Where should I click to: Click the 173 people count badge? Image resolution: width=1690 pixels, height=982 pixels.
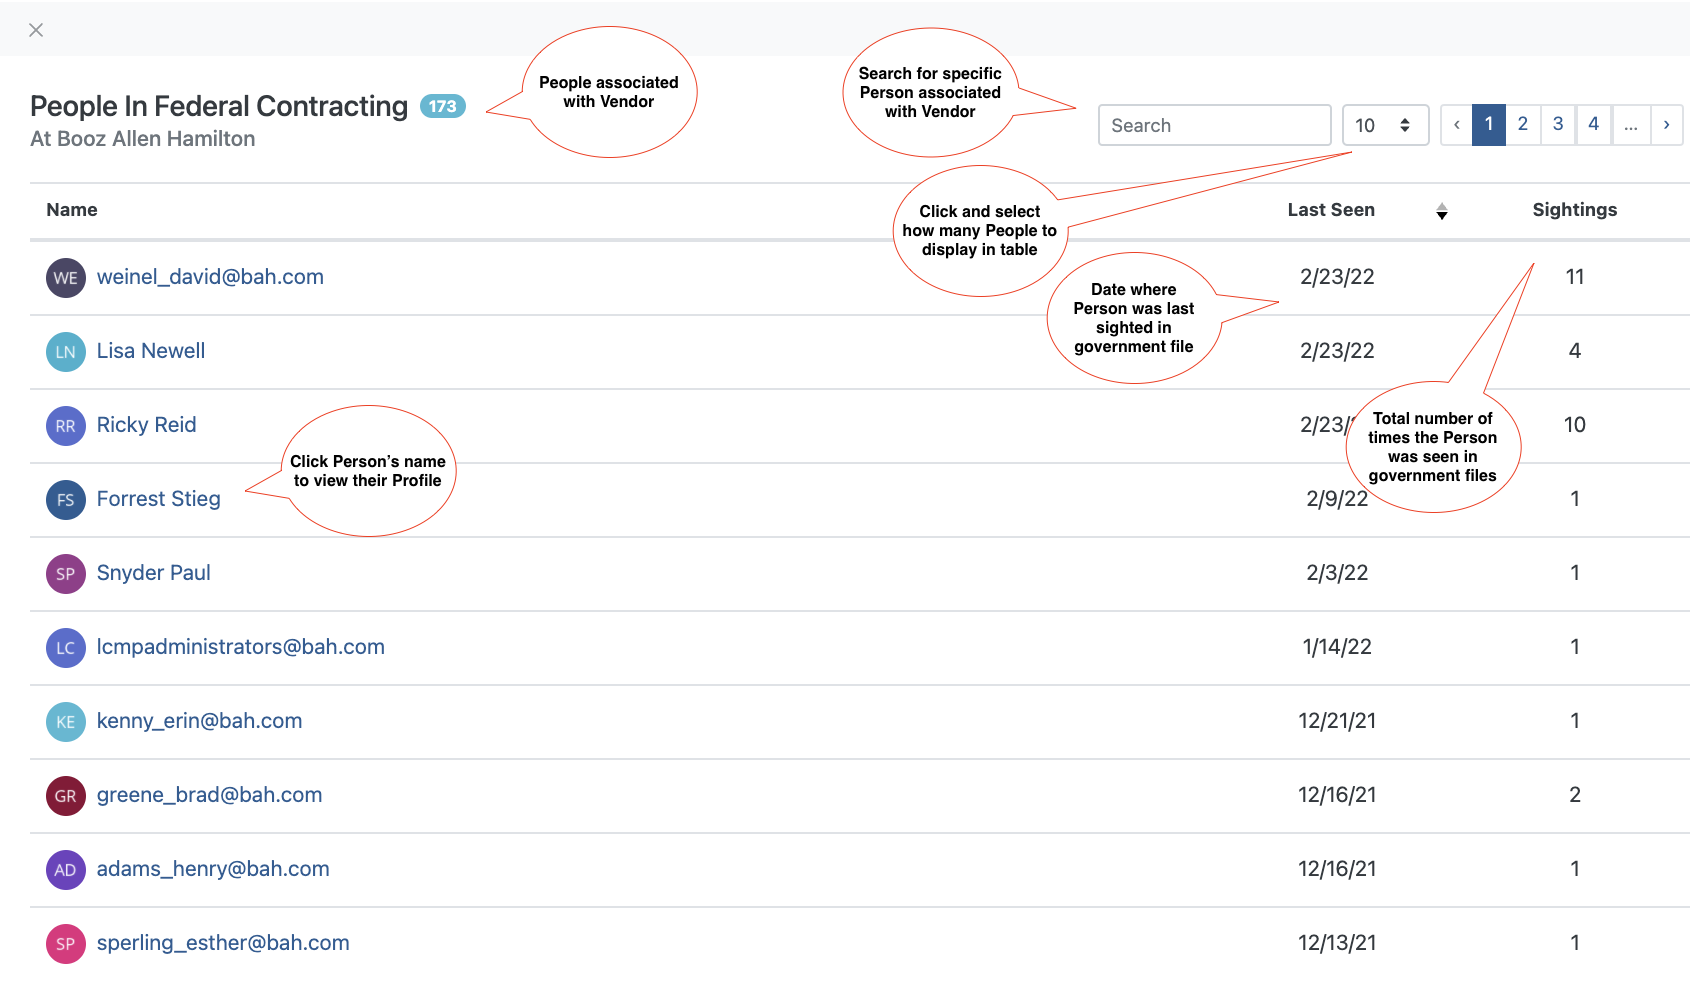(443, 106)
